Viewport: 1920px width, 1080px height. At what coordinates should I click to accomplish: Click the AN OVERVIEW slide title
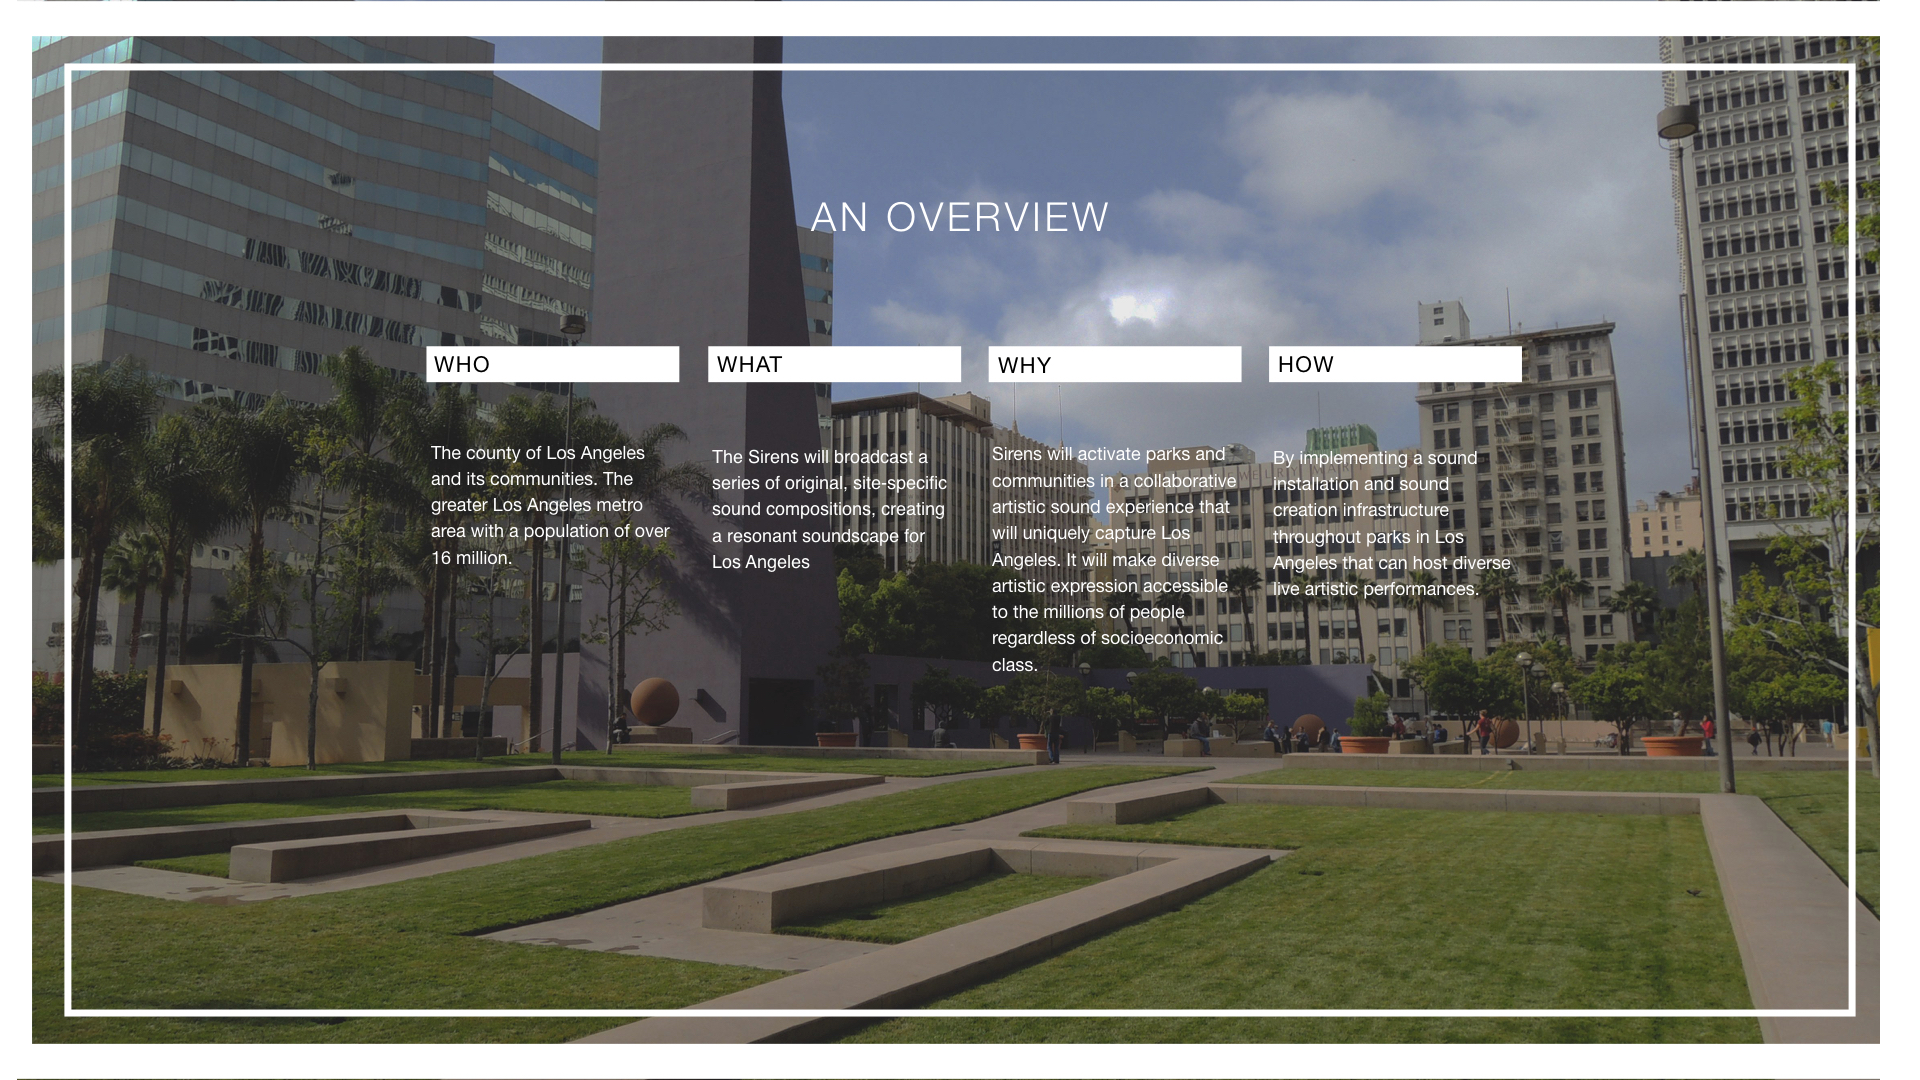[x=959, y=217]
